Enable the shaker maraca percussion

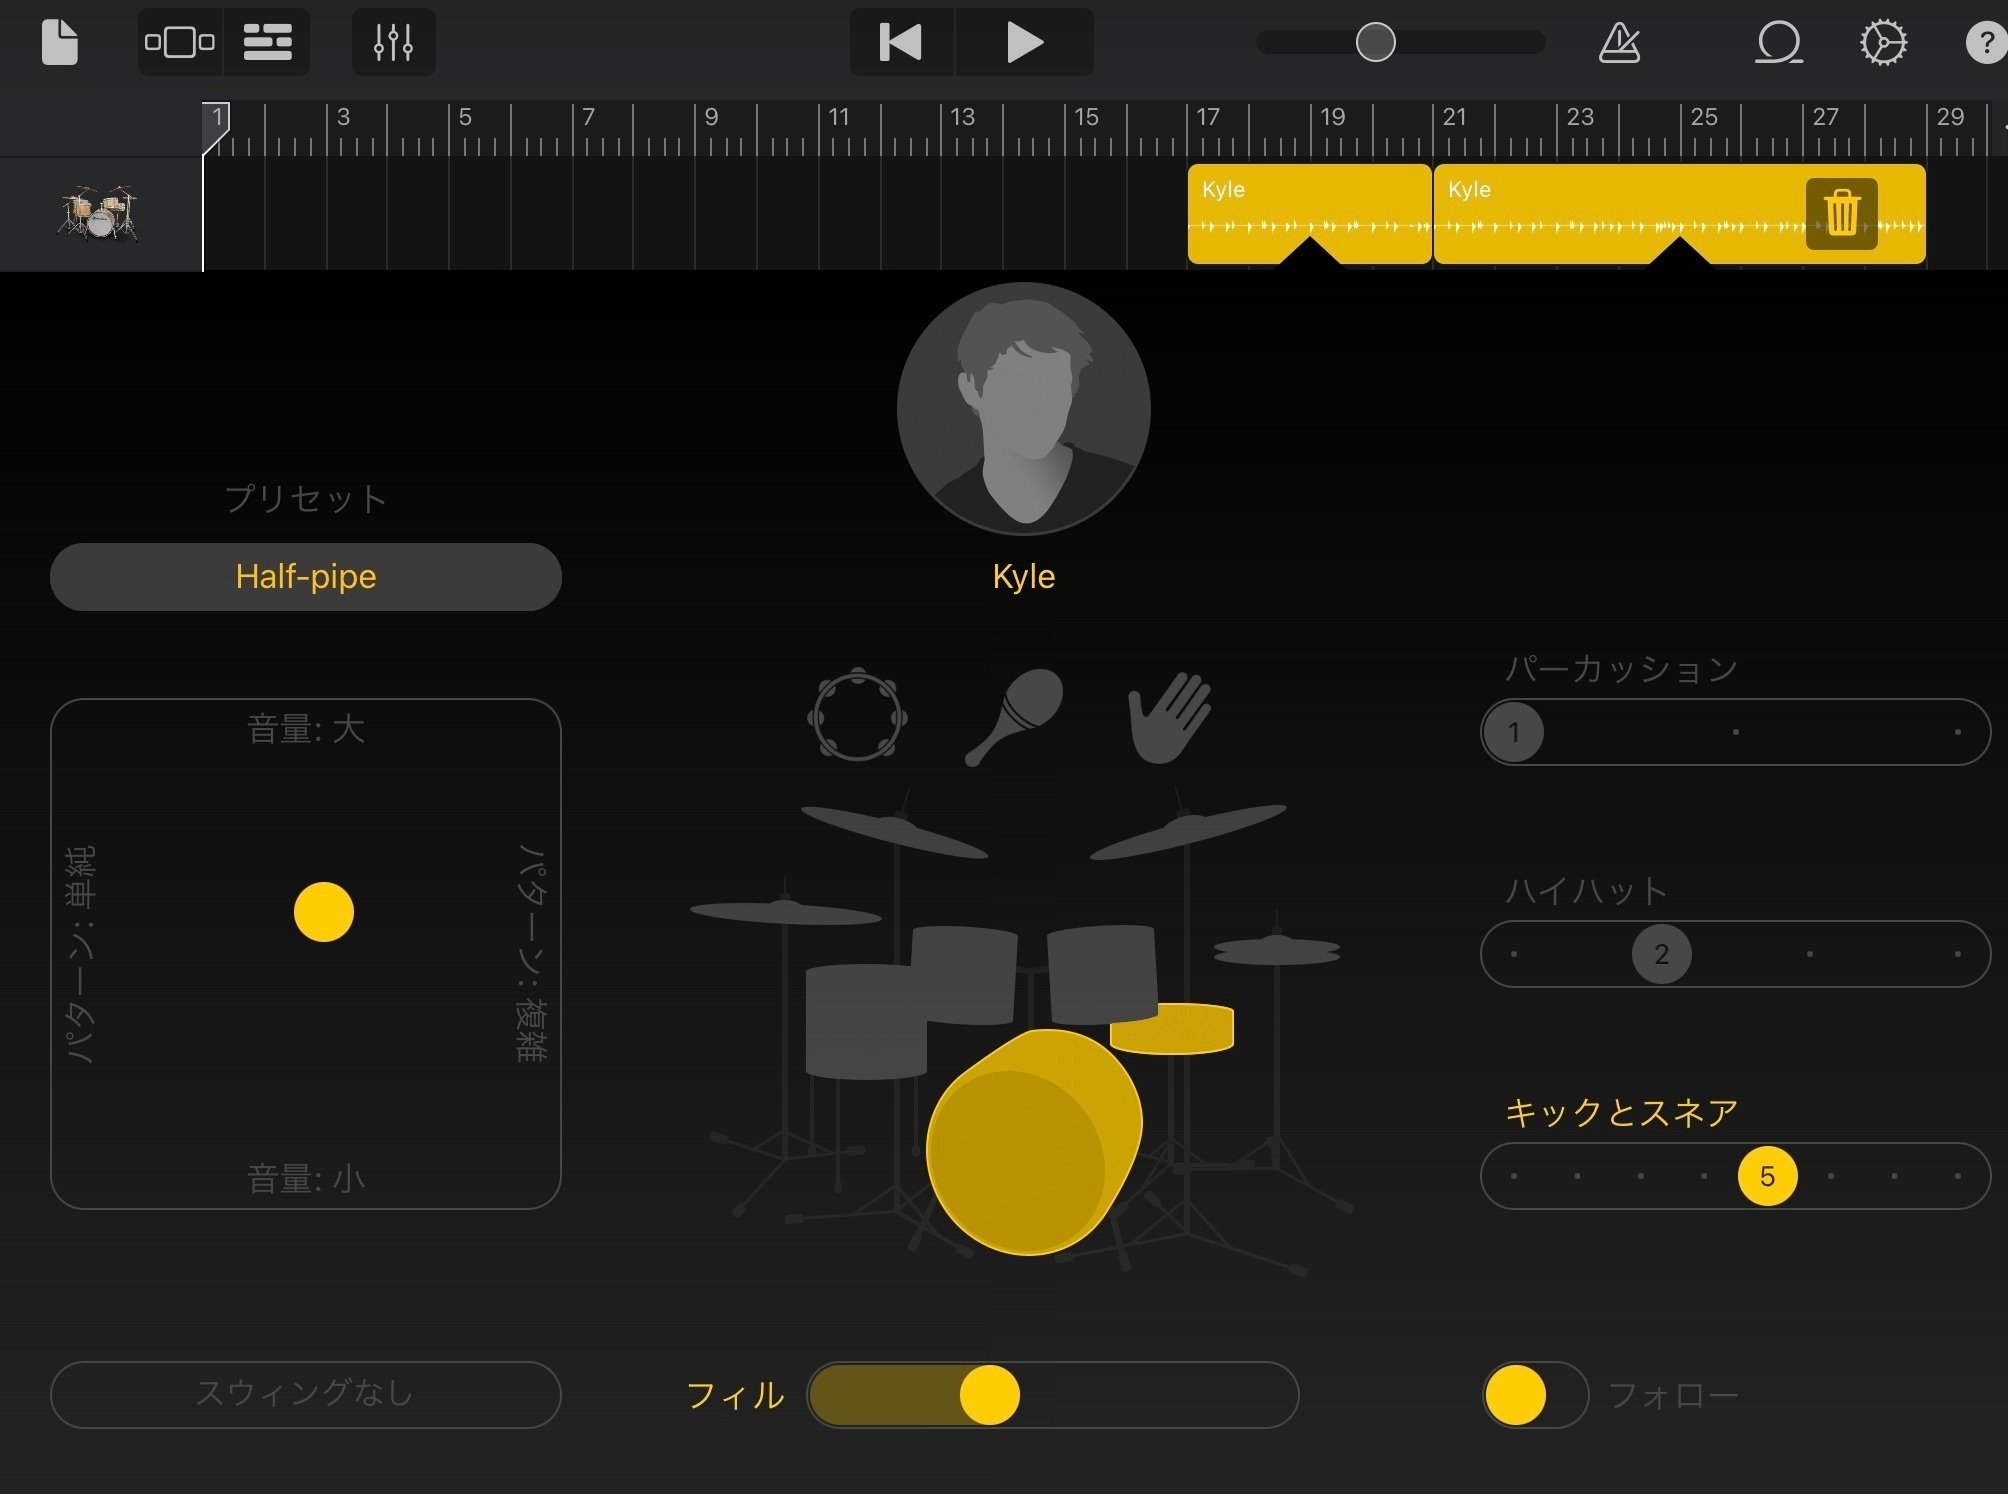coord(1013,716)
